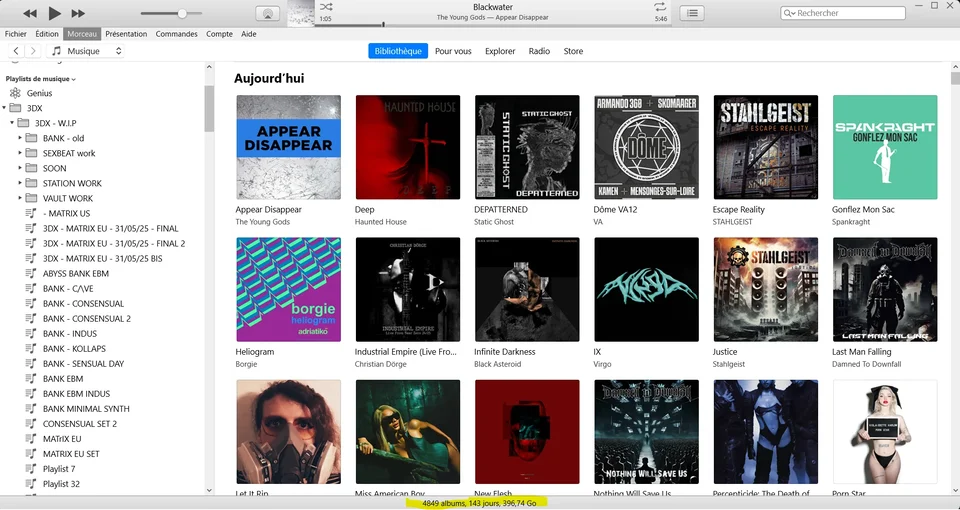Open the Musique media type dropdown
This screenshot has width=960, height=510.
(x=86, y=51)
